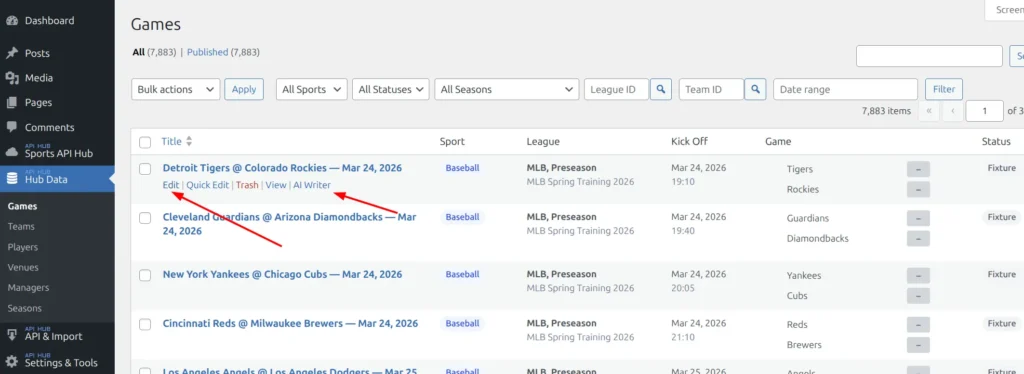Open the All Seasons filter dropdown
This screenshot has width=1024, height=374.
507,89
